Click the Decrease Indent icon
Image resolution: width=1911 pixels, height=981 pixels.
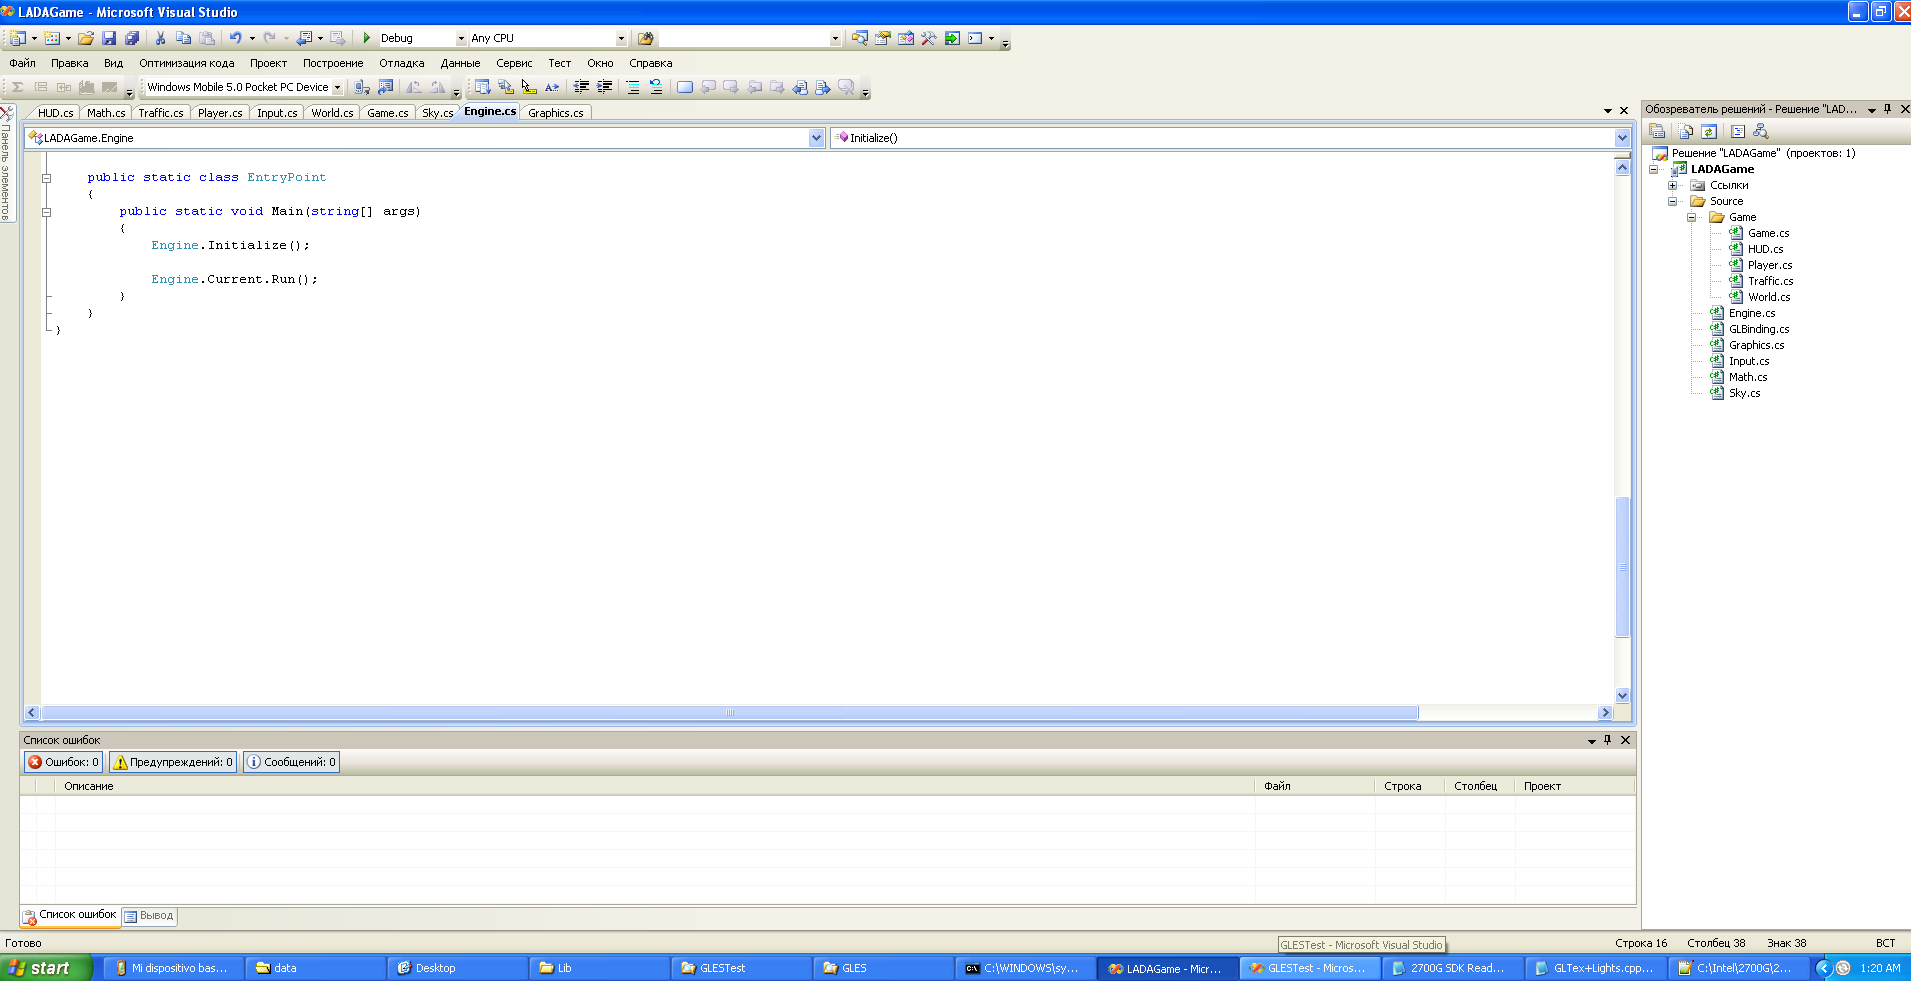point(581,87)
